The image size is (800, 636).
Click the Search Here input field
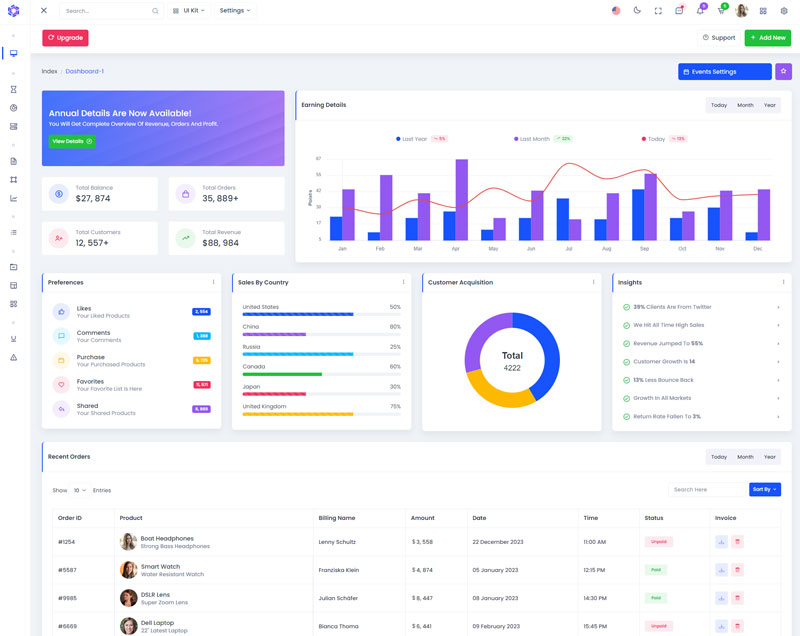[706, 490]
